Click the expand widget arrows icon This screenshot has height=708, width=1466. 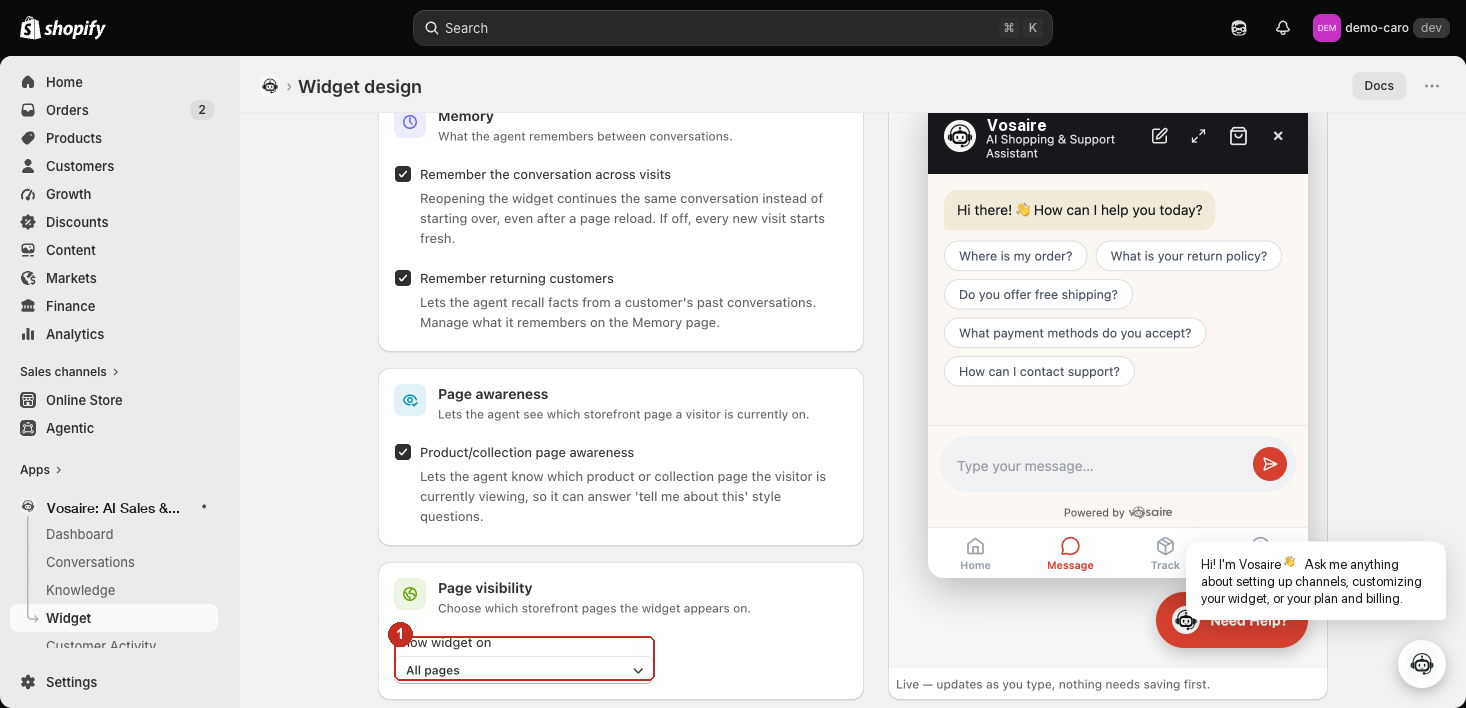click(1198, 136)
